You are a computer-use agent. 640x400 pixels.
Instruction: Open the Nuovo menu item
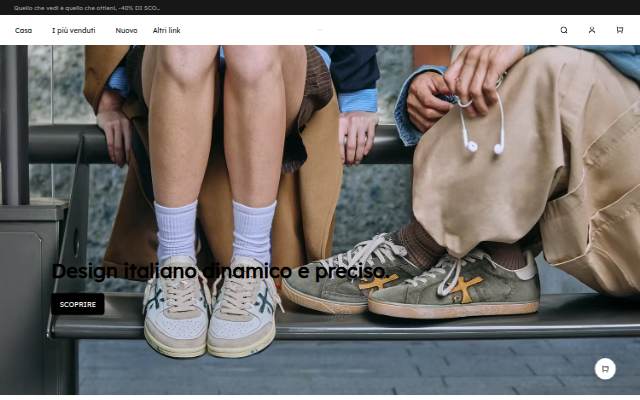pos(126,31)
